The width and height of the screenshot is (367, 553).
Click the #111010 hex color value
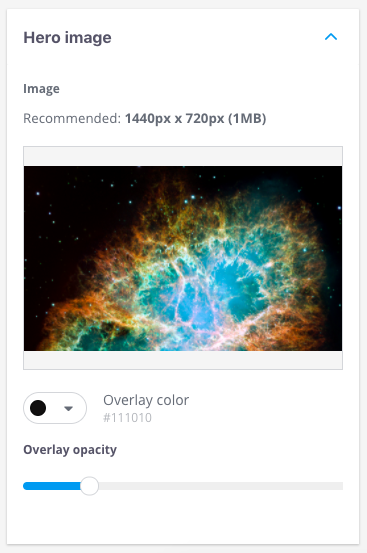pyautogui.click(x=127, y=418)
